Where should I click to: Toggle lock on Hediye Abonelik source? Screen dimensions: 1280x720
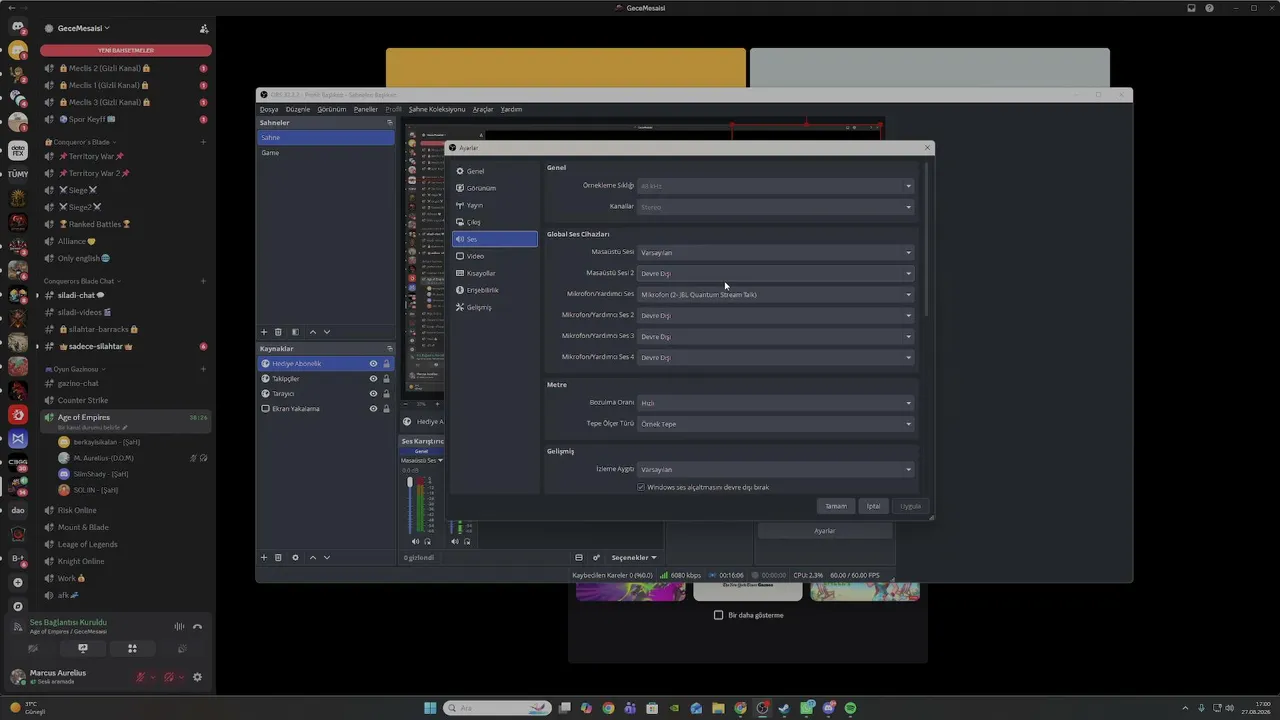point(386,364)
